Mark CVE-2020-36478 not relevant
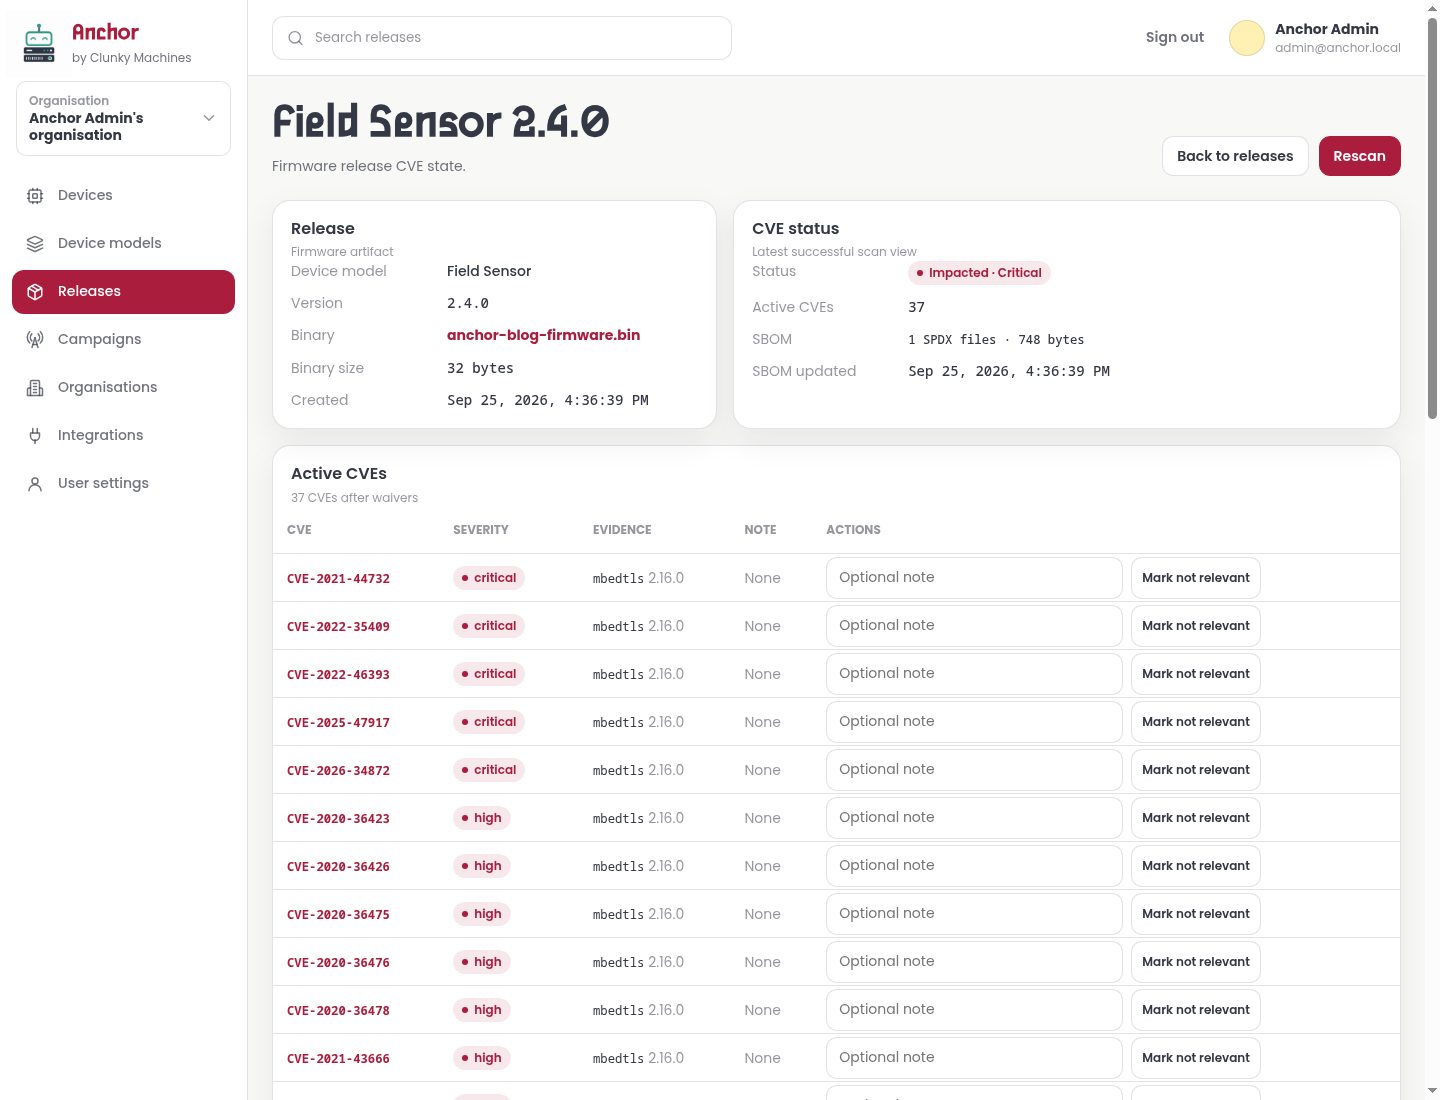 (1195, 1010)
